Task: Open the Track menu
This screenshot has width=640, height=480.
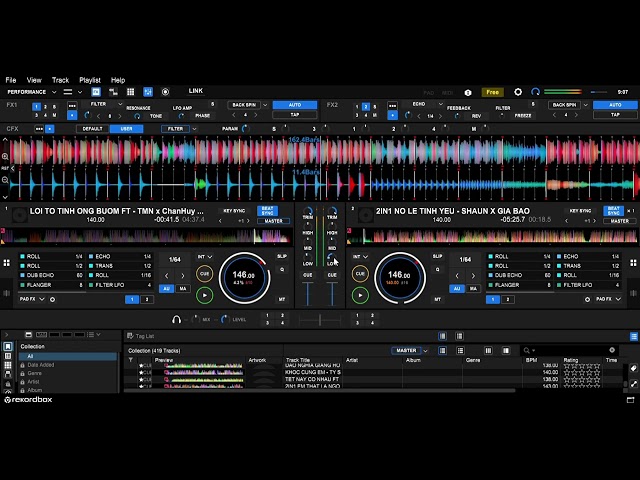Action: click(x=60, y=80)
